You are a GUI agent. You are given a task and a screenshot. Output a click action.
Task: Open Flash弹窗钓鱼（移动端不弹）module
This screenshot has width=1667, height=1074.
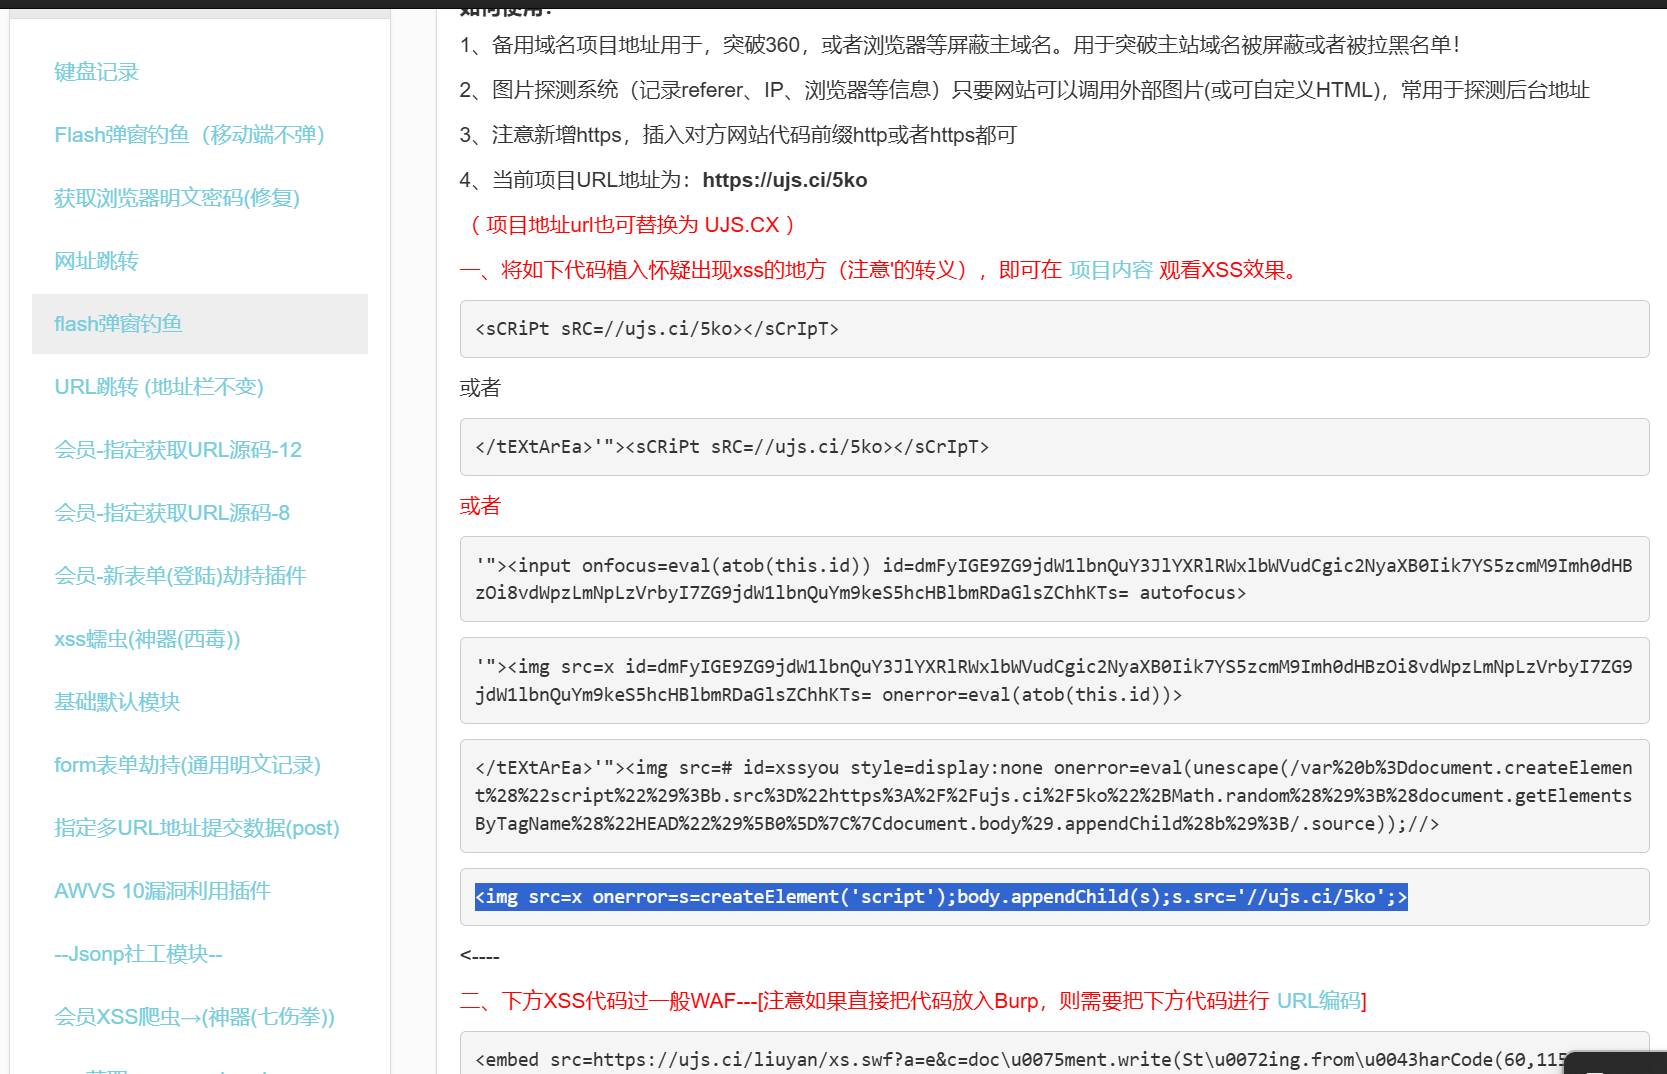point(190,135)
